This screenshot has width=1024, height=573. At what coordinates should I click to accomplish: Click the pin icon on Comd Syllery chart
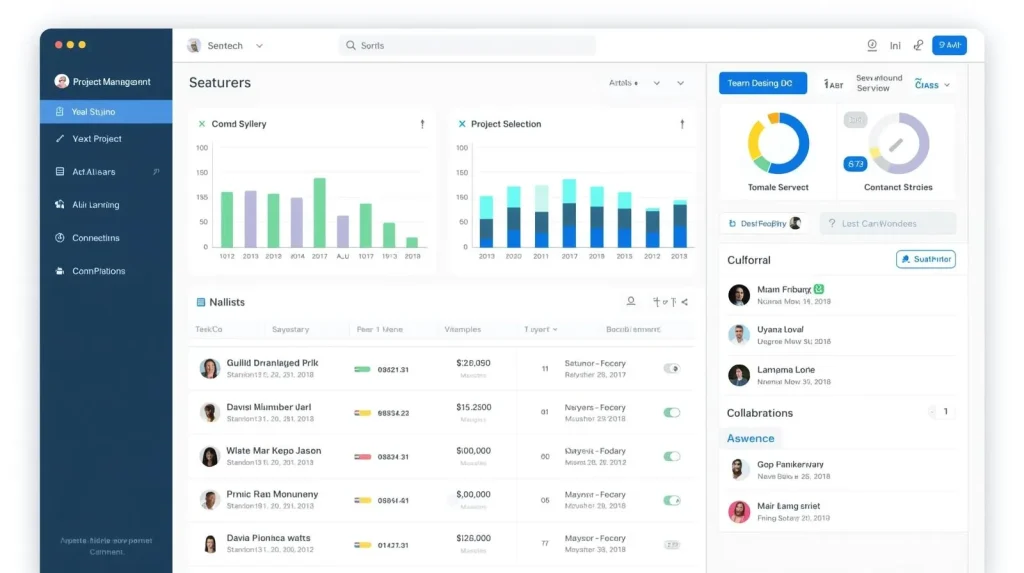point(423,124)
